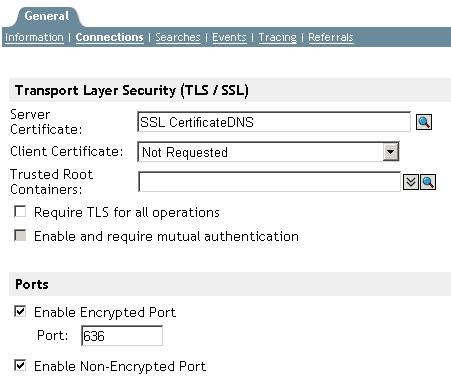This screenshot has height=383, width=451.
Task: Click the encrypted Port number field
Action: tap(122, 336)
